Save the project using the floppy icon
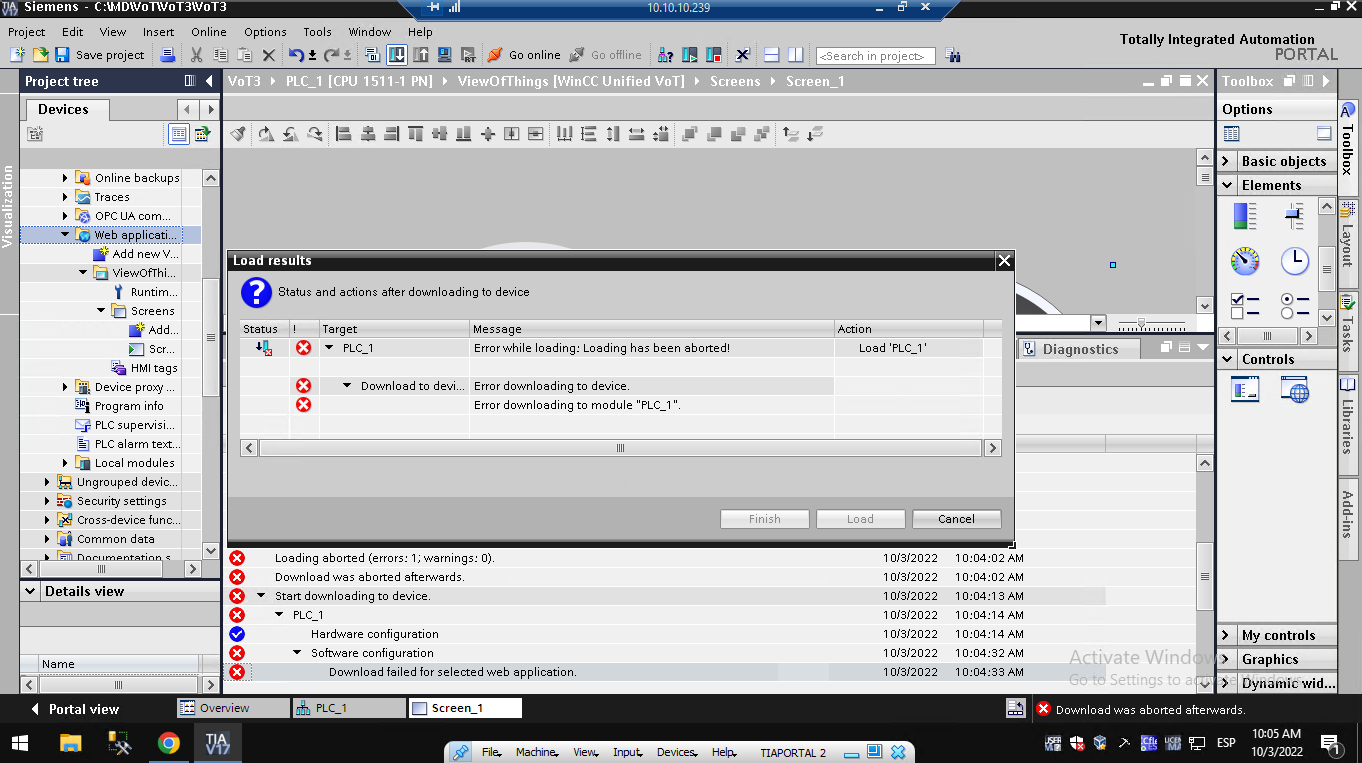 coord(62,55)
